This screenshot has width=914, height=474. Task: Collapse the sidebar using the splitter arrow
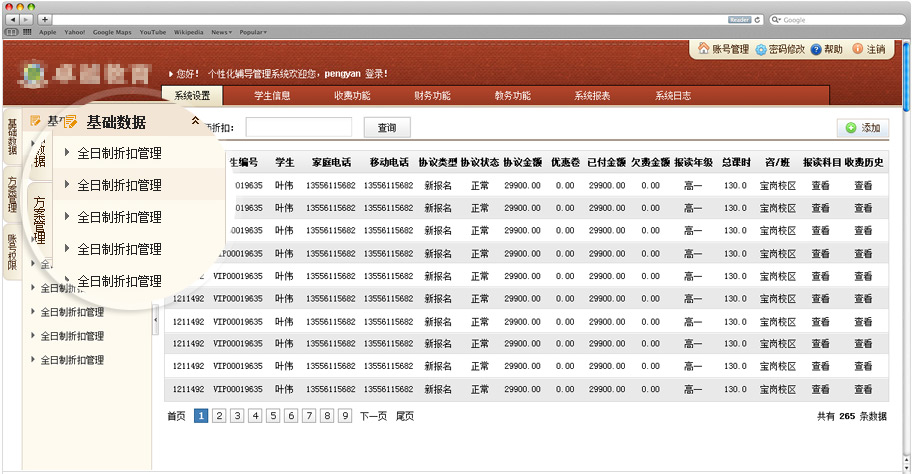(155, 321)
